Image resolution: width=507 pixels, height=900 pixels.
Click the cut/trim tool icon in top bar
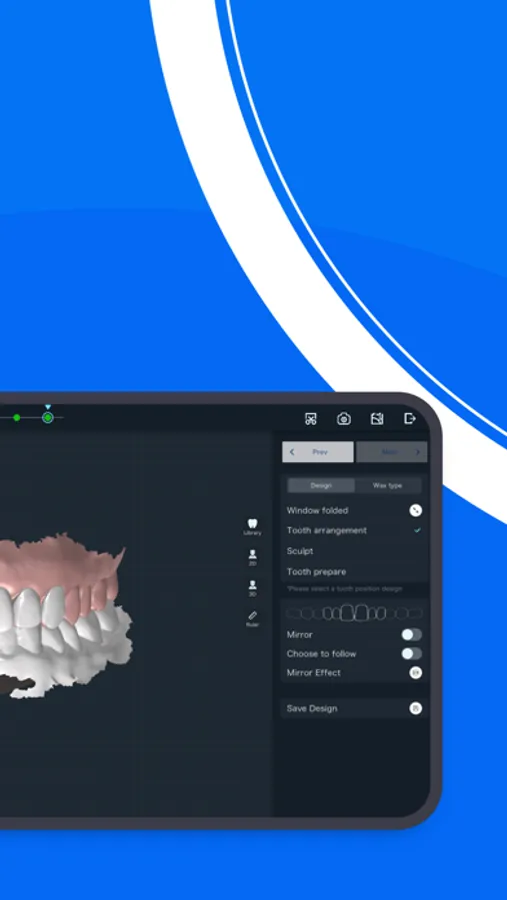[x=311, y=419]
